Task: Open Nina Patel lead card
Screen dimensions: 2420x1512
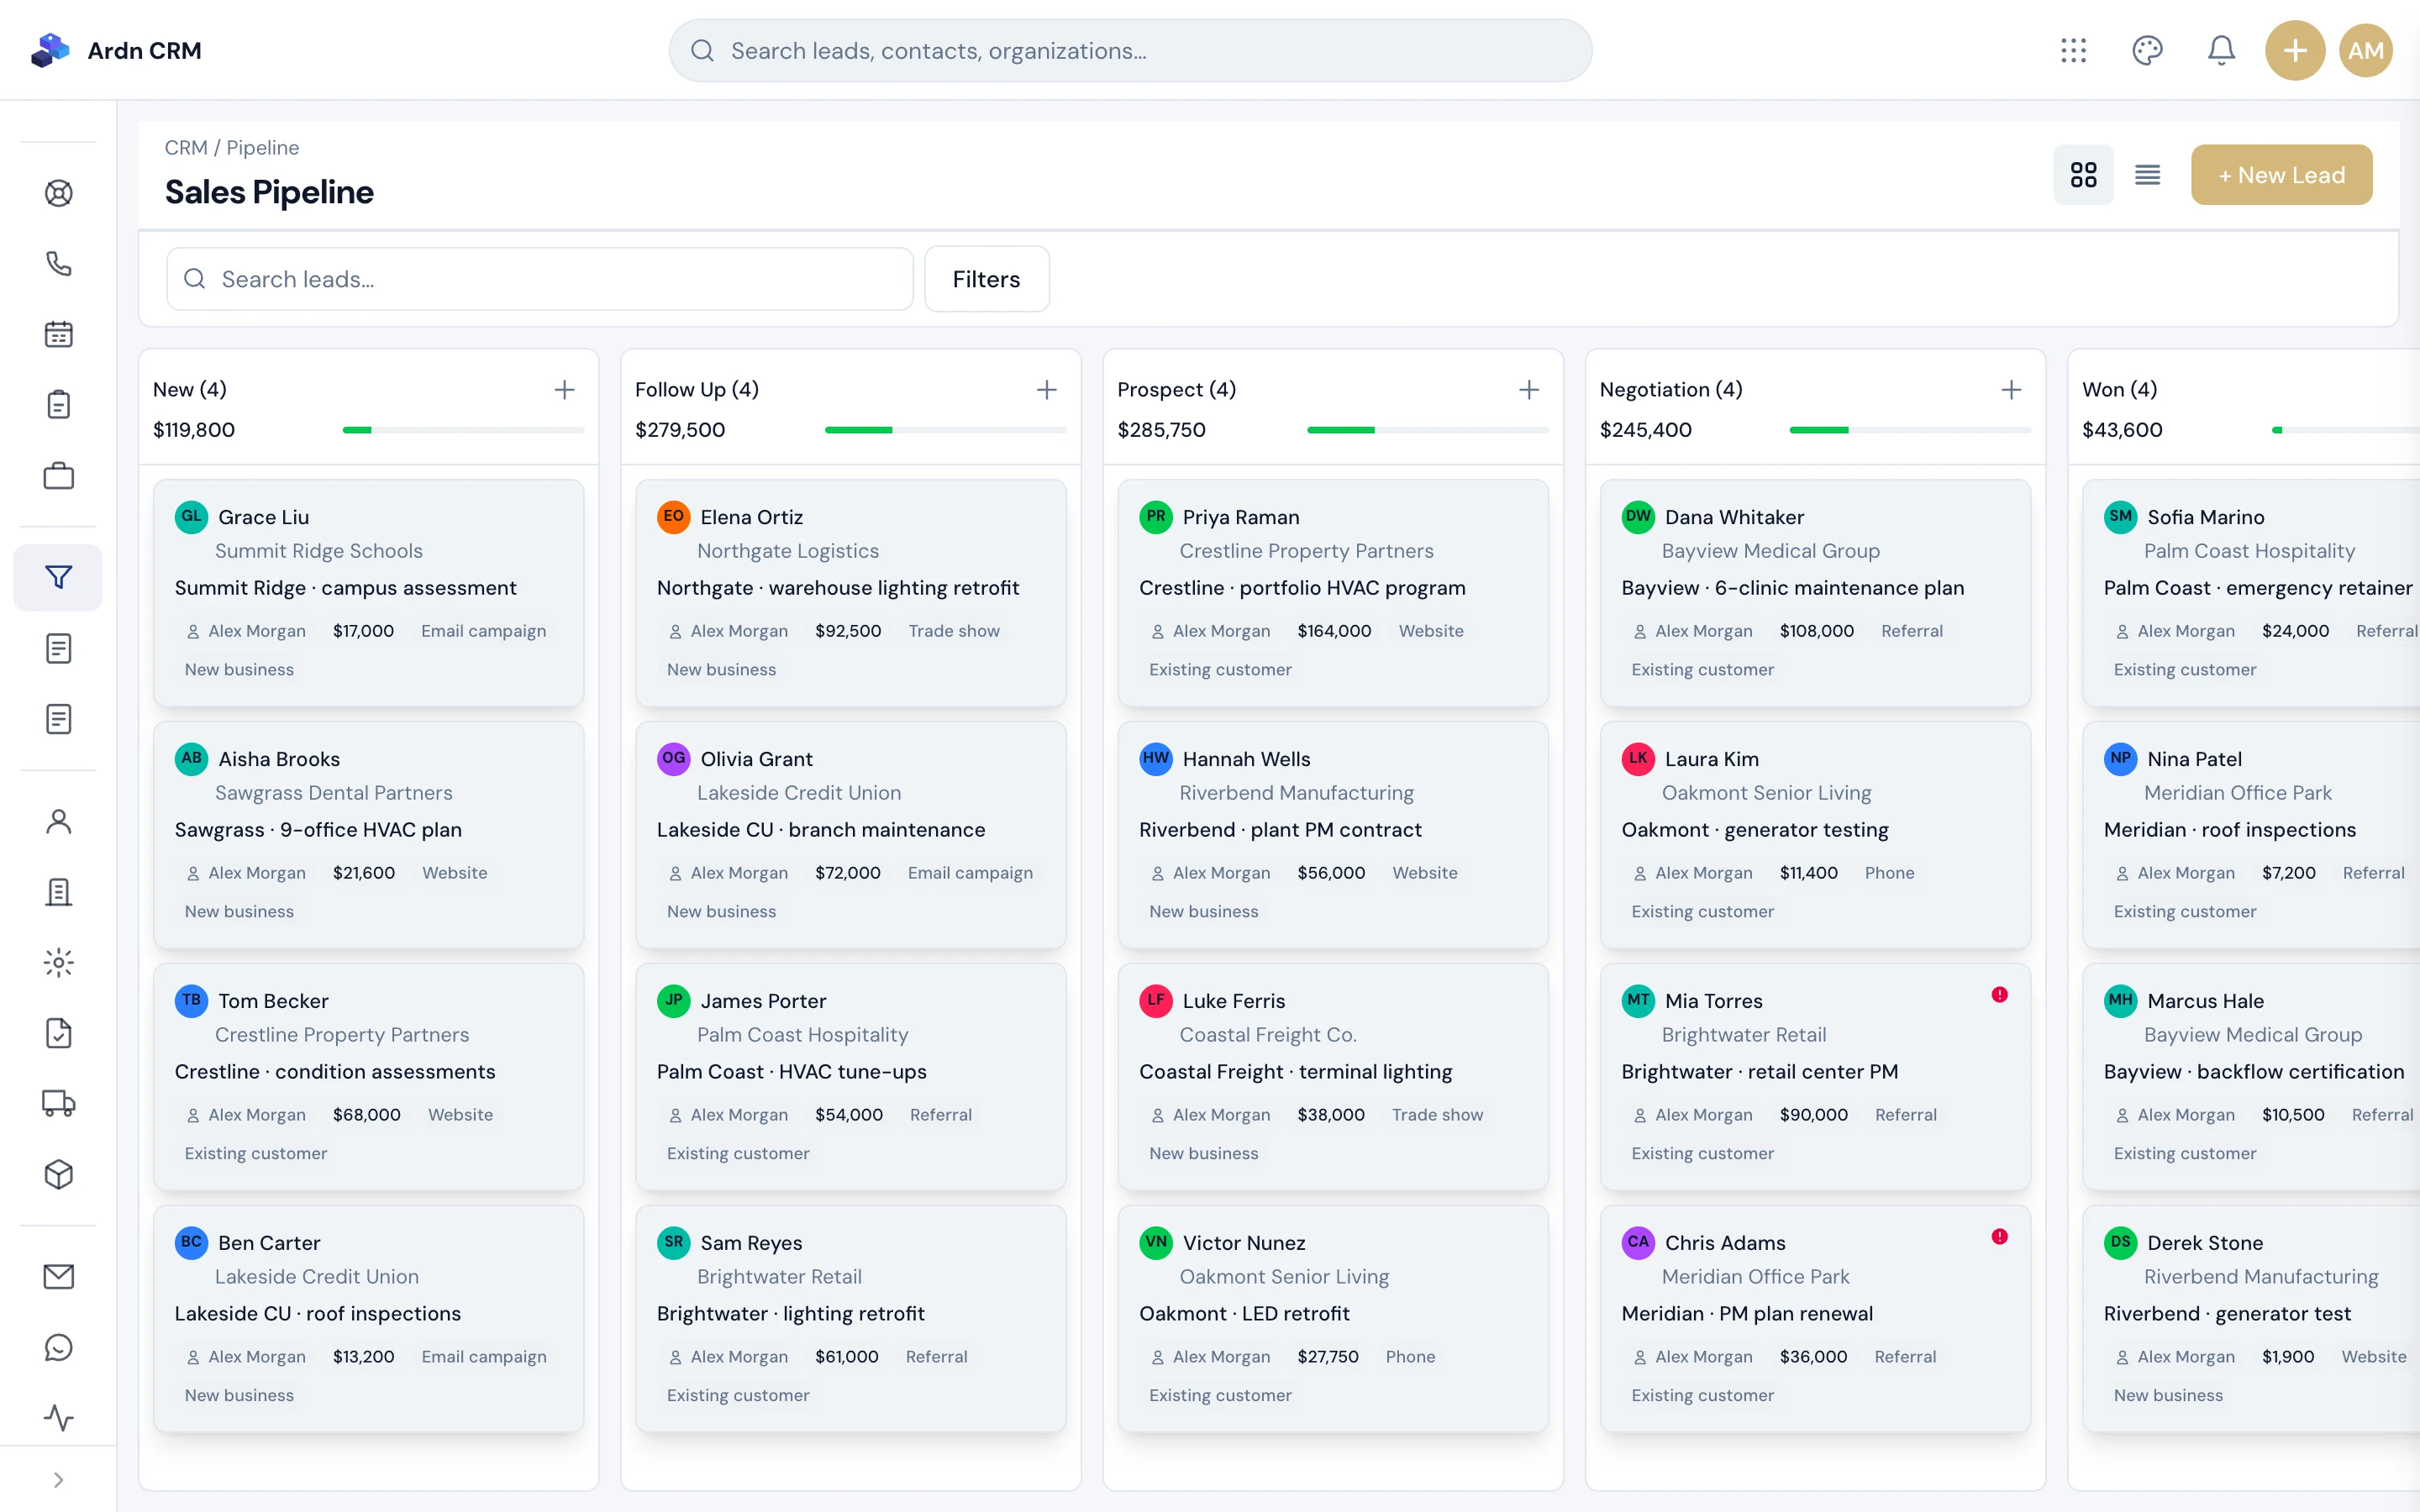Action: tap(2251, 835)
